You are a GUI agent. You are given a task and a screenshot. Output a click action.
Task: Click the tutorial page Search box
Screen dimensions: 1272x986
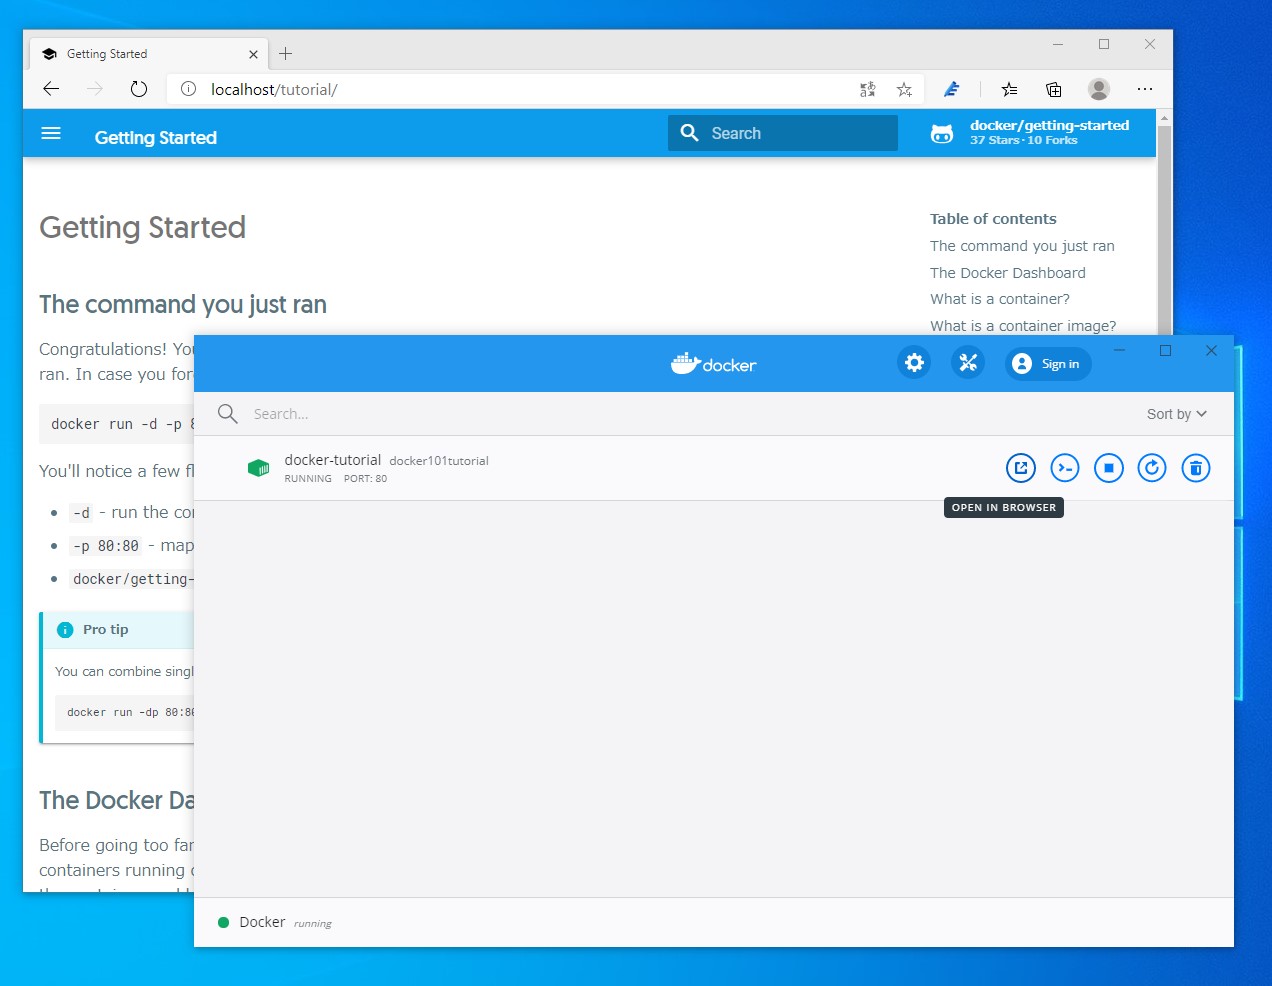click(x=783, y=133)
